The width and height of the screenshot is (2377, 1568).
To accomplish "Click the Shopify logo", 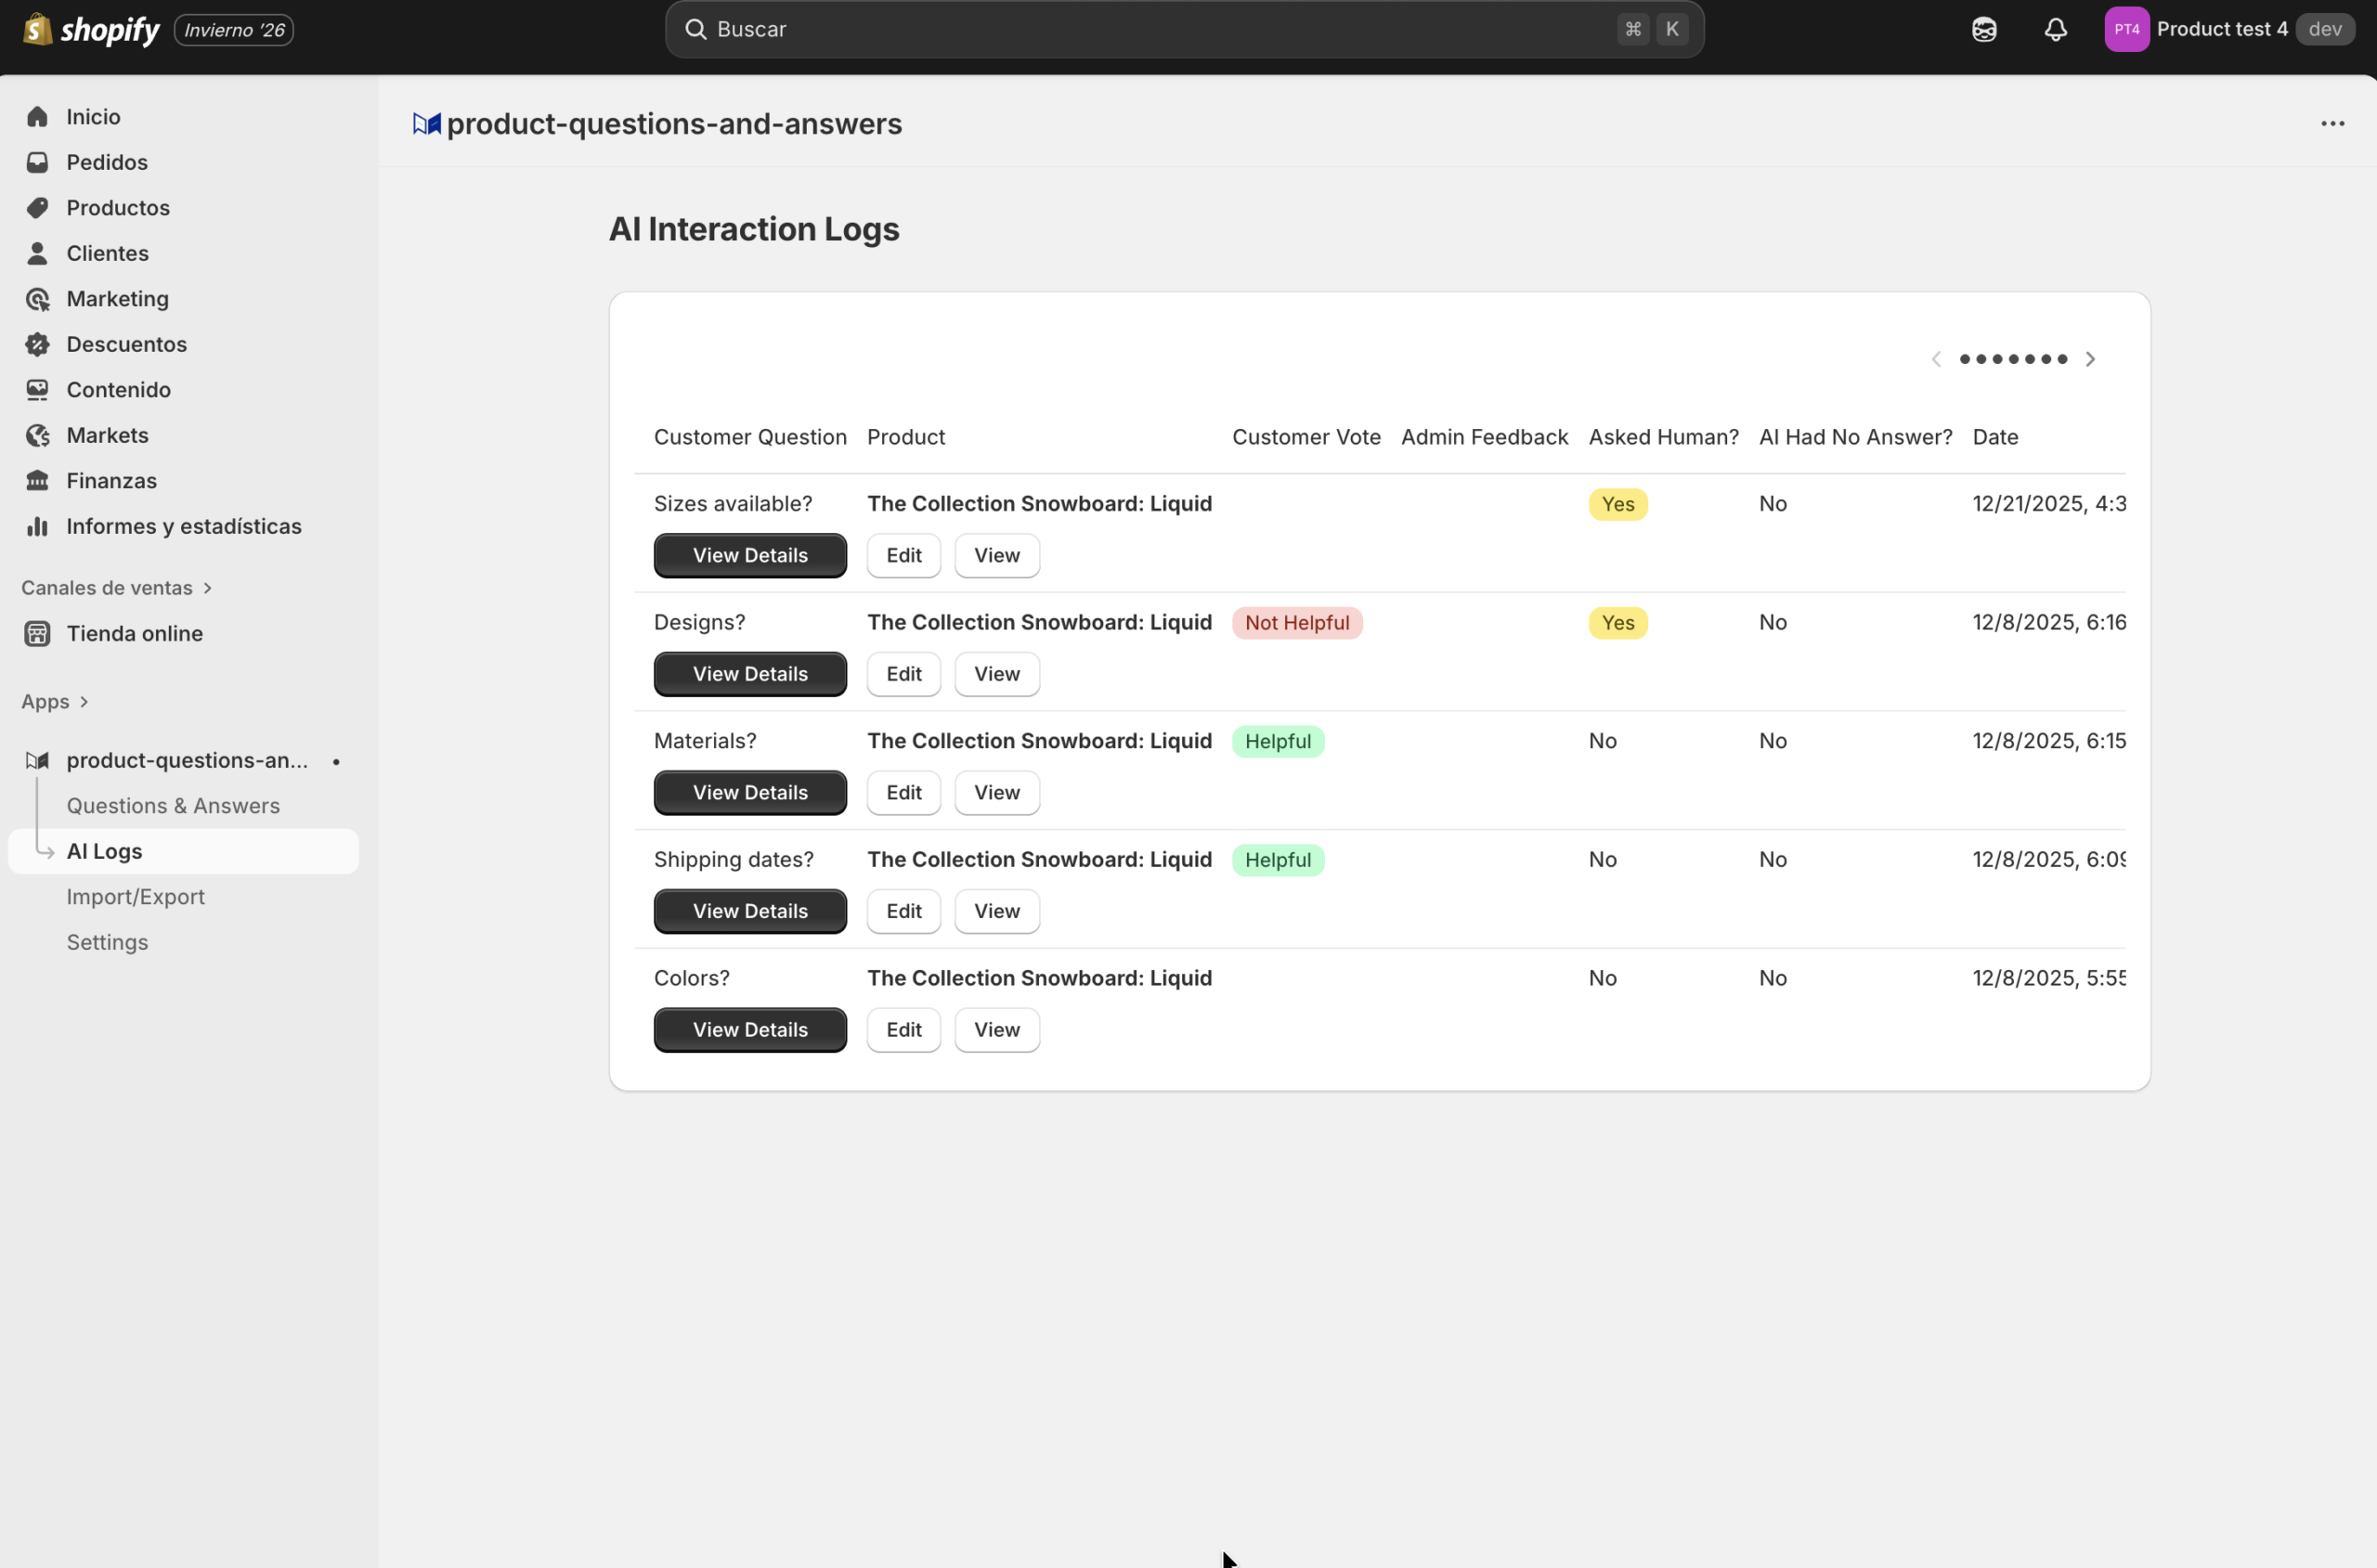I will click(x=91, y=29).
